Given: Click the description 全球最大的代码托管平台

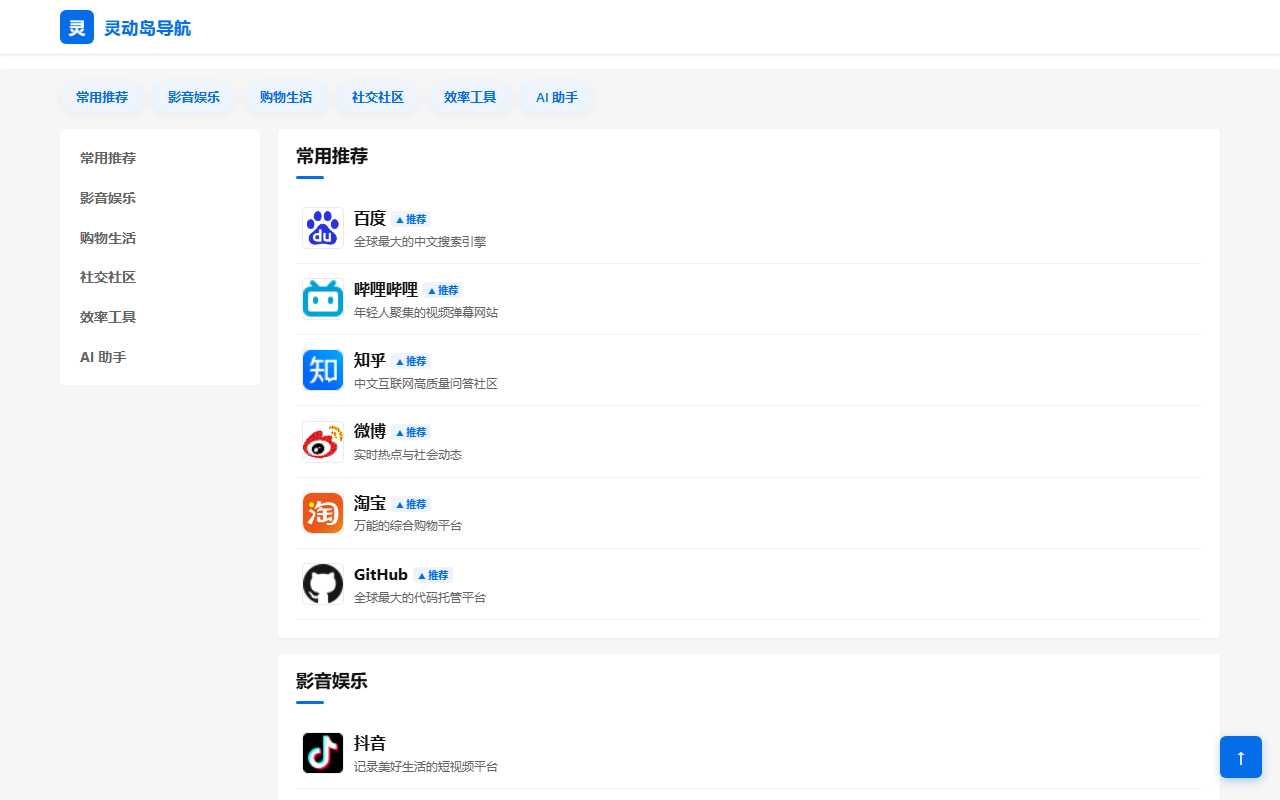Looking at the screenshot, I should (420, 597).
